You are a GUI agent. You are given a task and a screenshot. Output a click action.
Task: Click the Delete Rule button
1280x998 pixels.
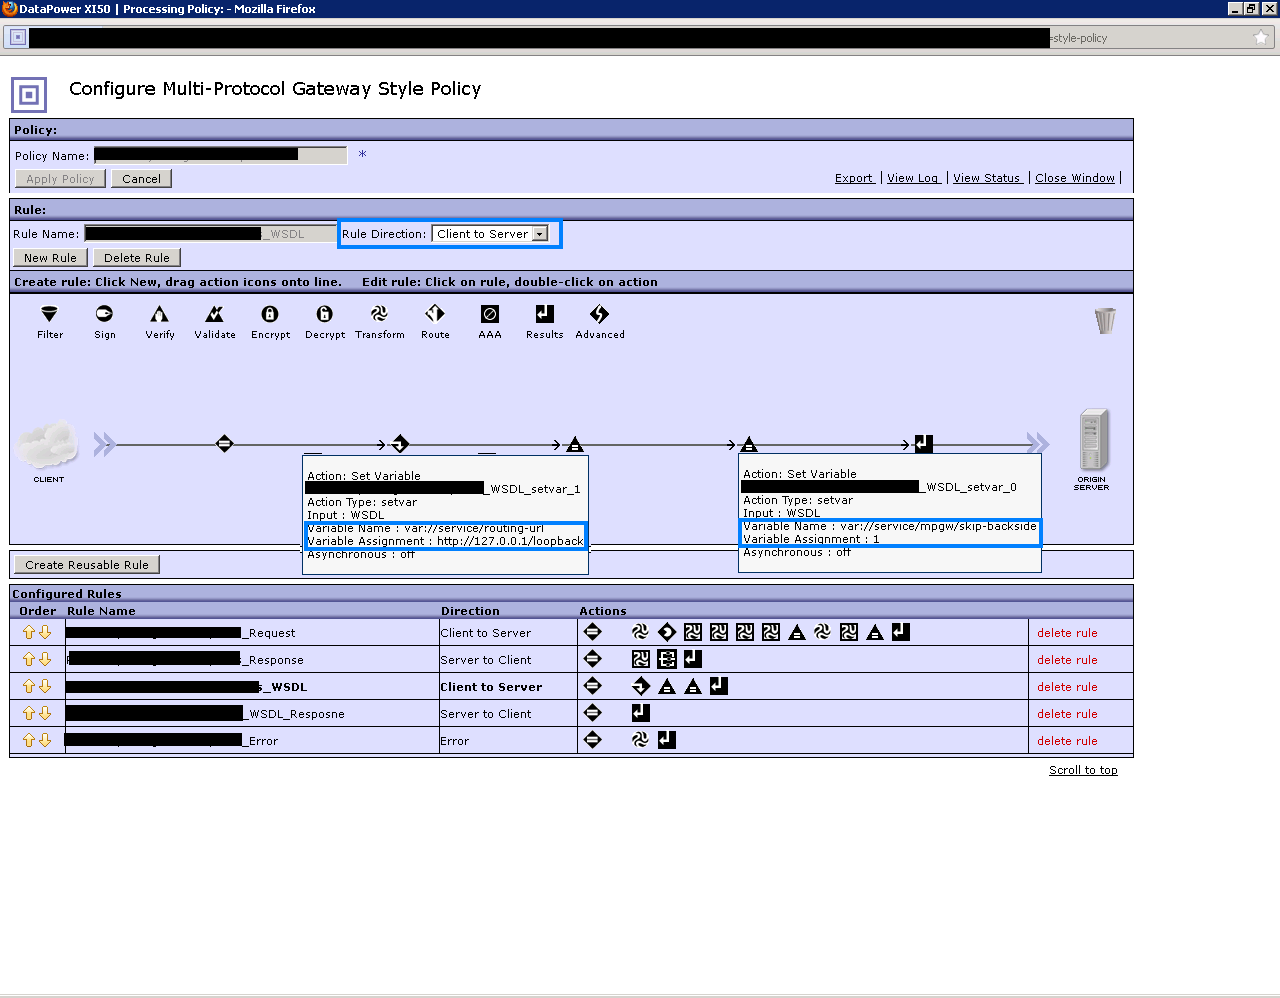137,258
